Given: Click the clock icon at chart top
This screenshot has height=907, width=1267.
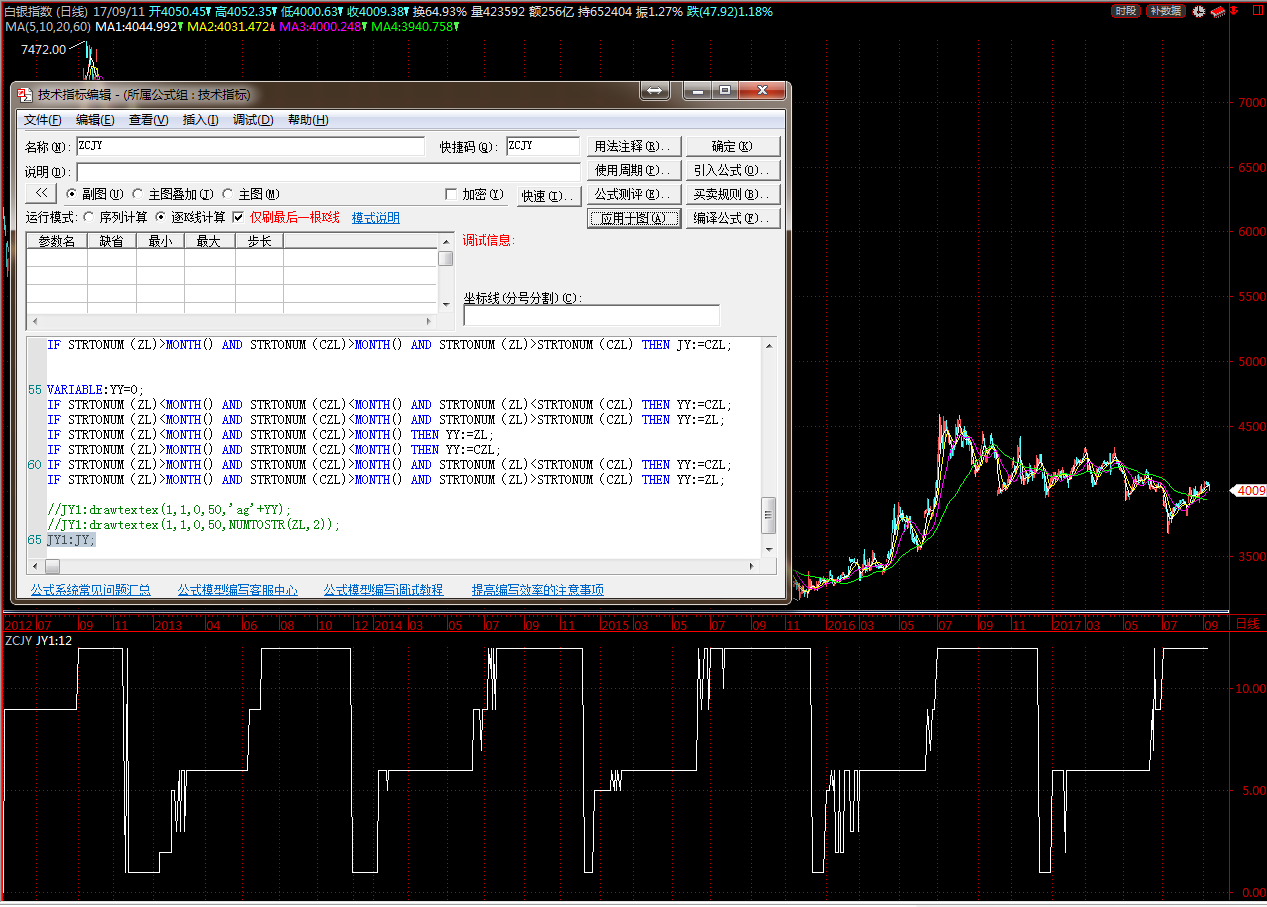Looking at the screenshot, I should click(x=1198, y=11).
